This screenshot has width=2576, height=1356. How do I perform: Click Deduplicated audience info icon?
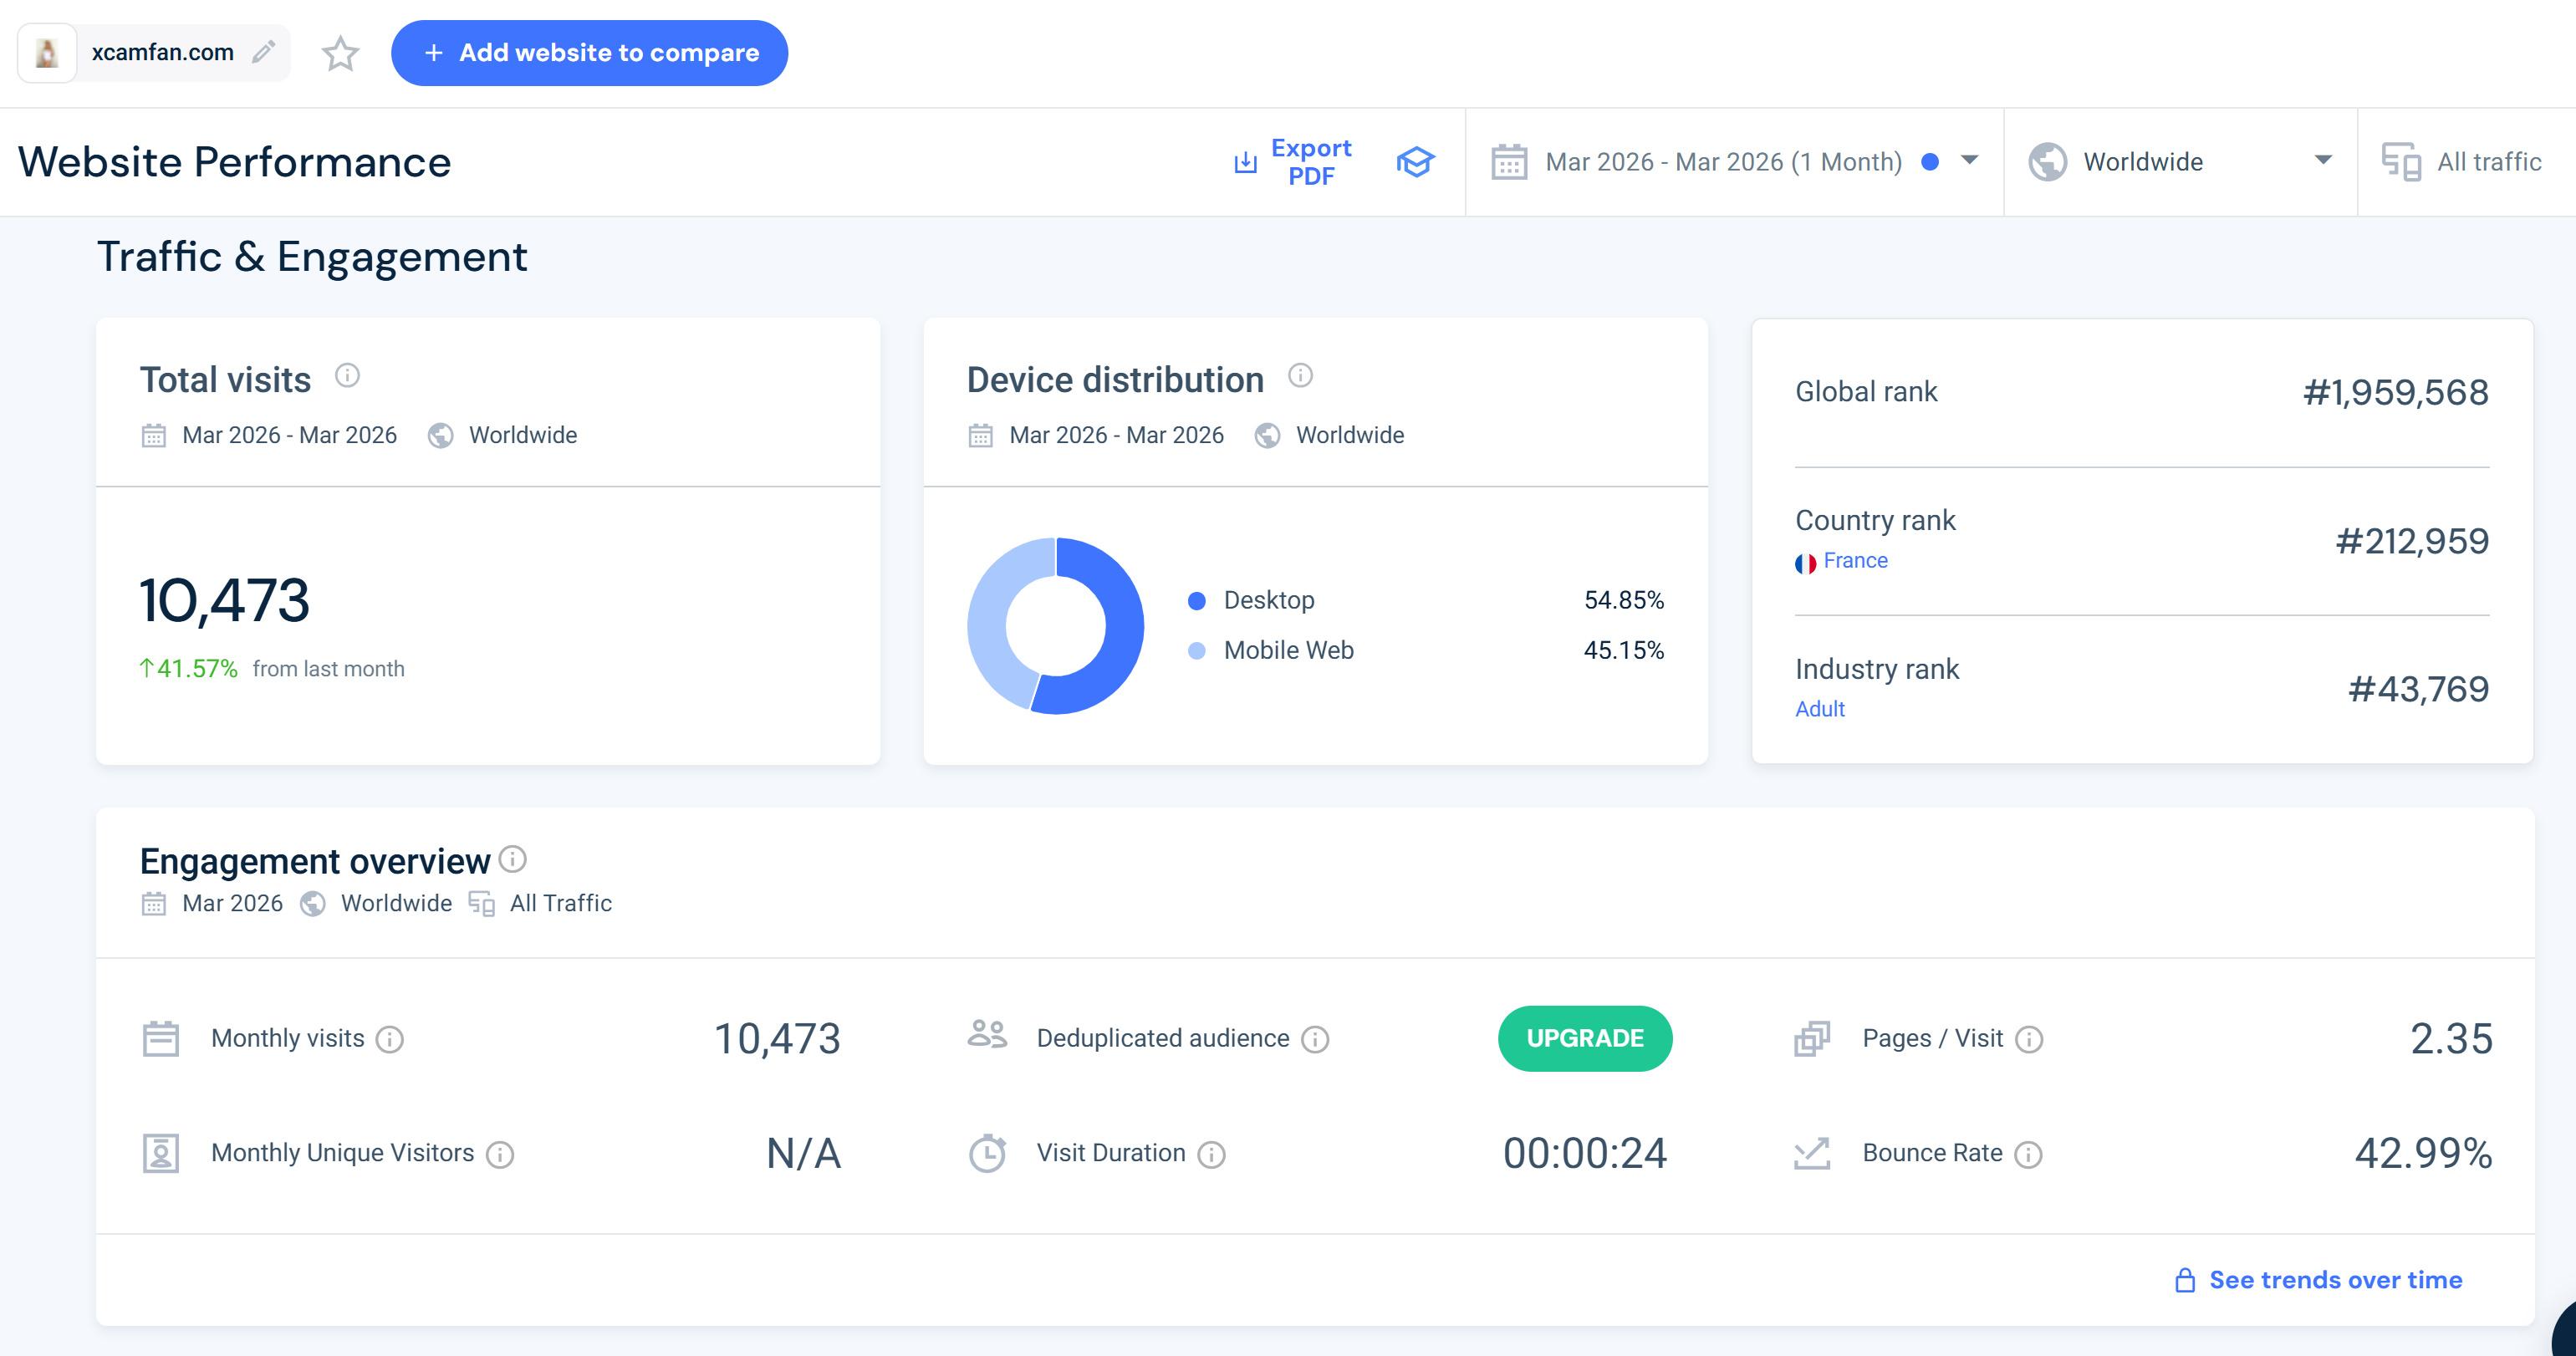point(1315,1040)
